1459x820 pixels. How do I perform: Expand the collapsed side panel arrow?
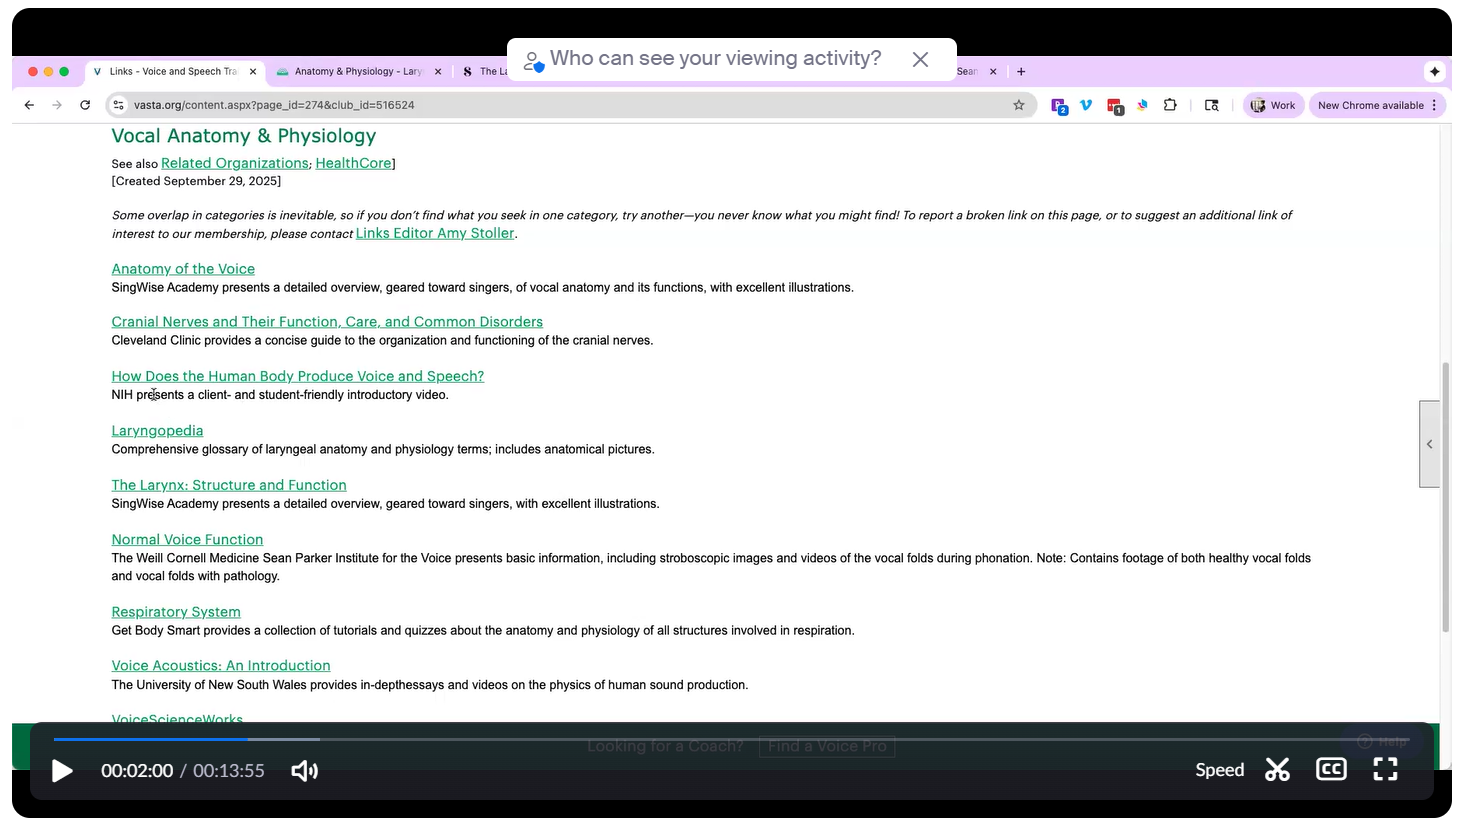point(1429,444)
